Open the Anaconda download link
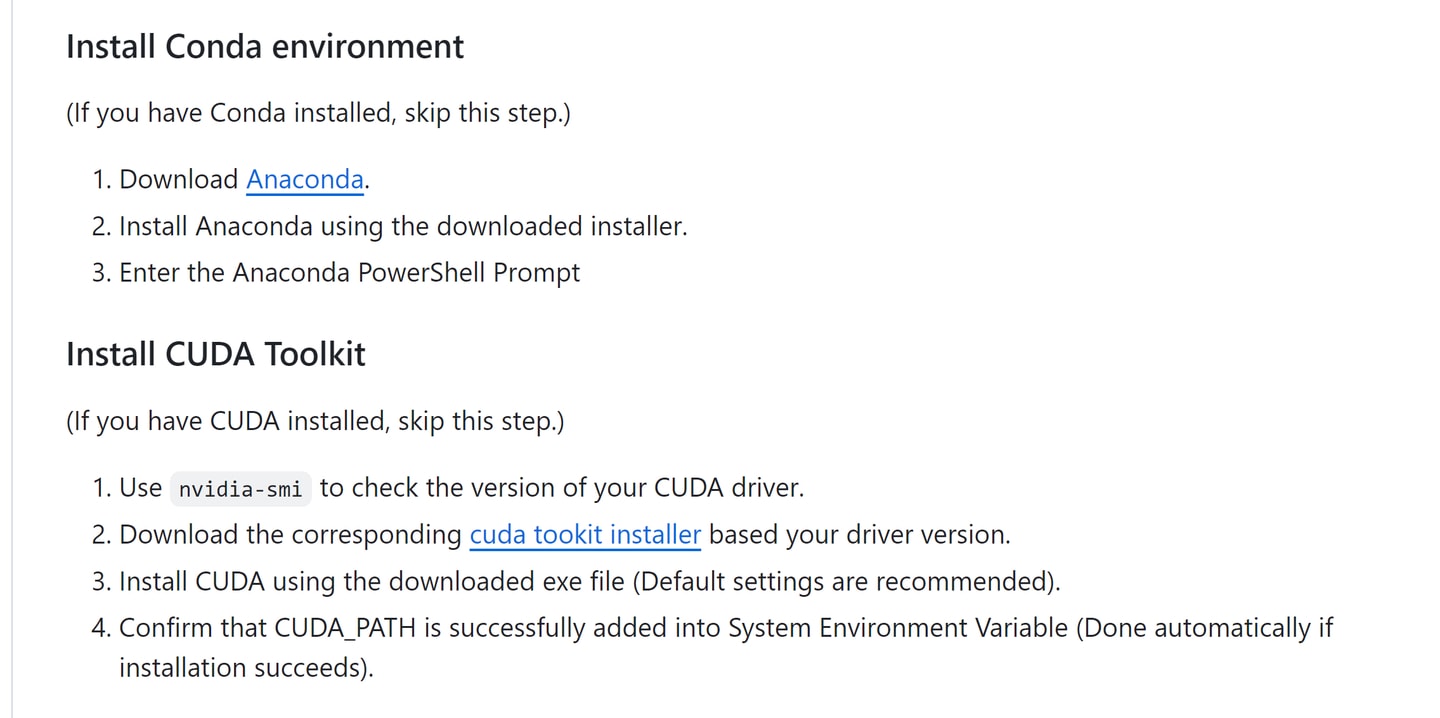Screen dimensions: 1440x718 (305, 180)
